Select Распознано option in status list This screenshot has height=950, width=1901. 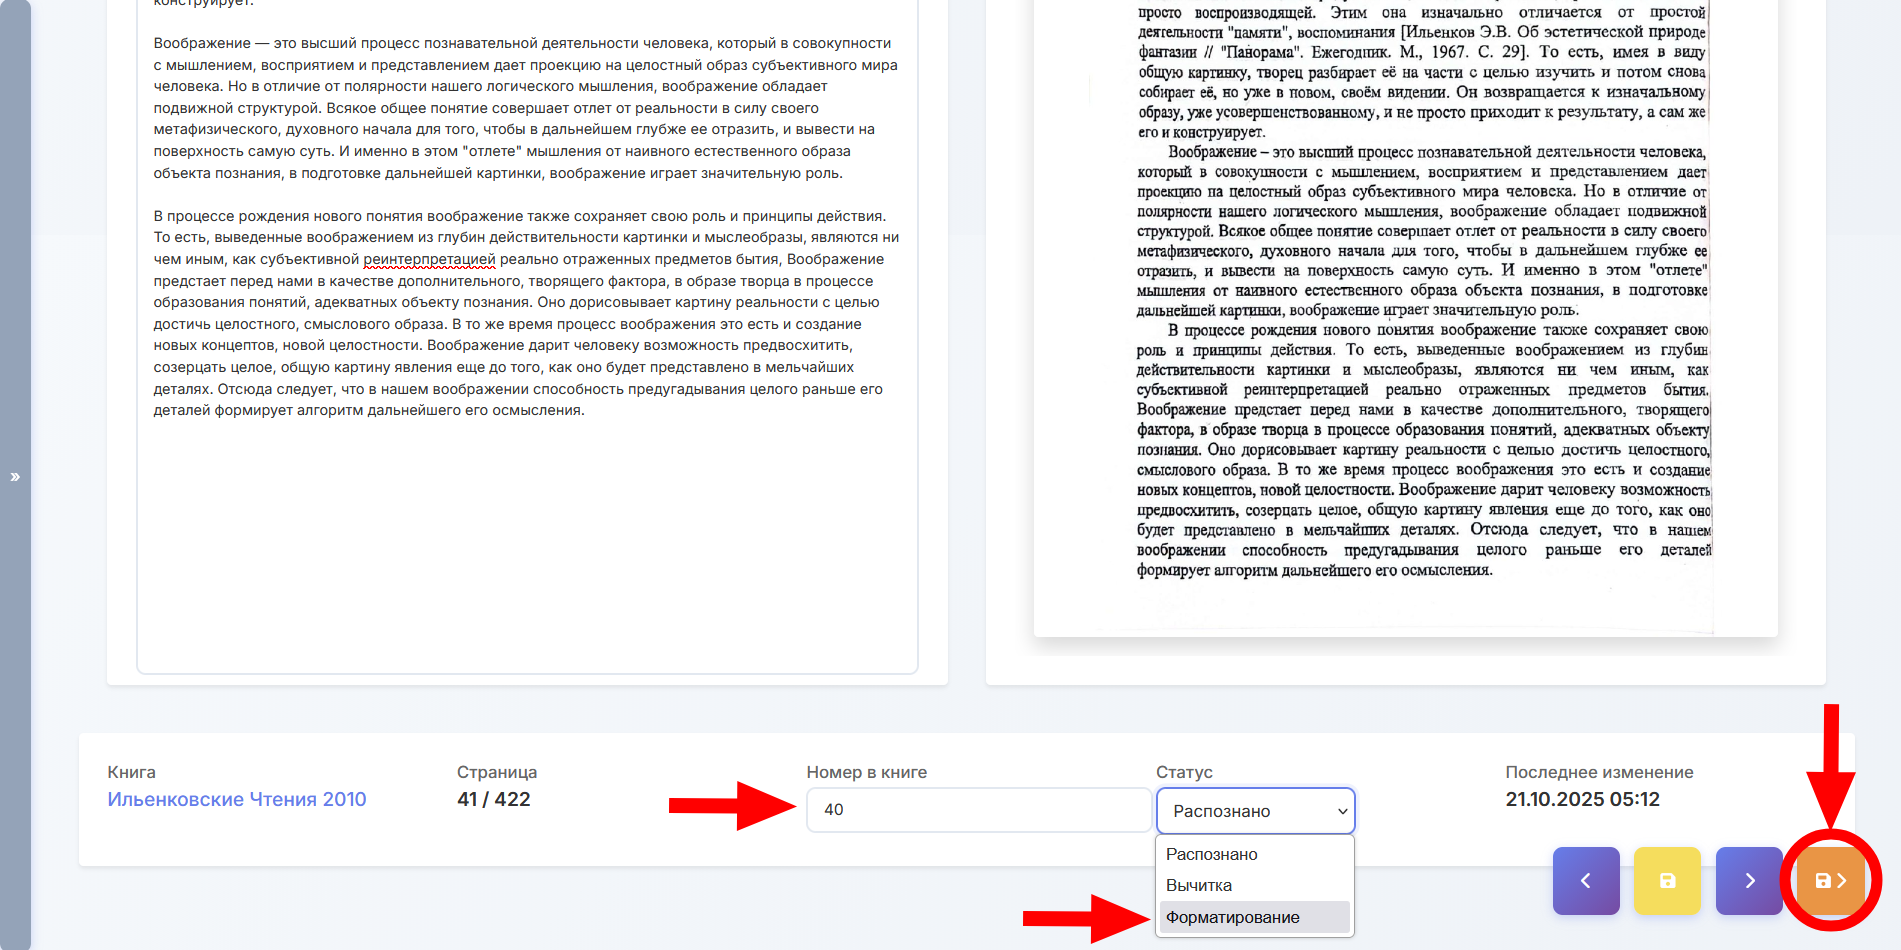(x=1212, y=854)
